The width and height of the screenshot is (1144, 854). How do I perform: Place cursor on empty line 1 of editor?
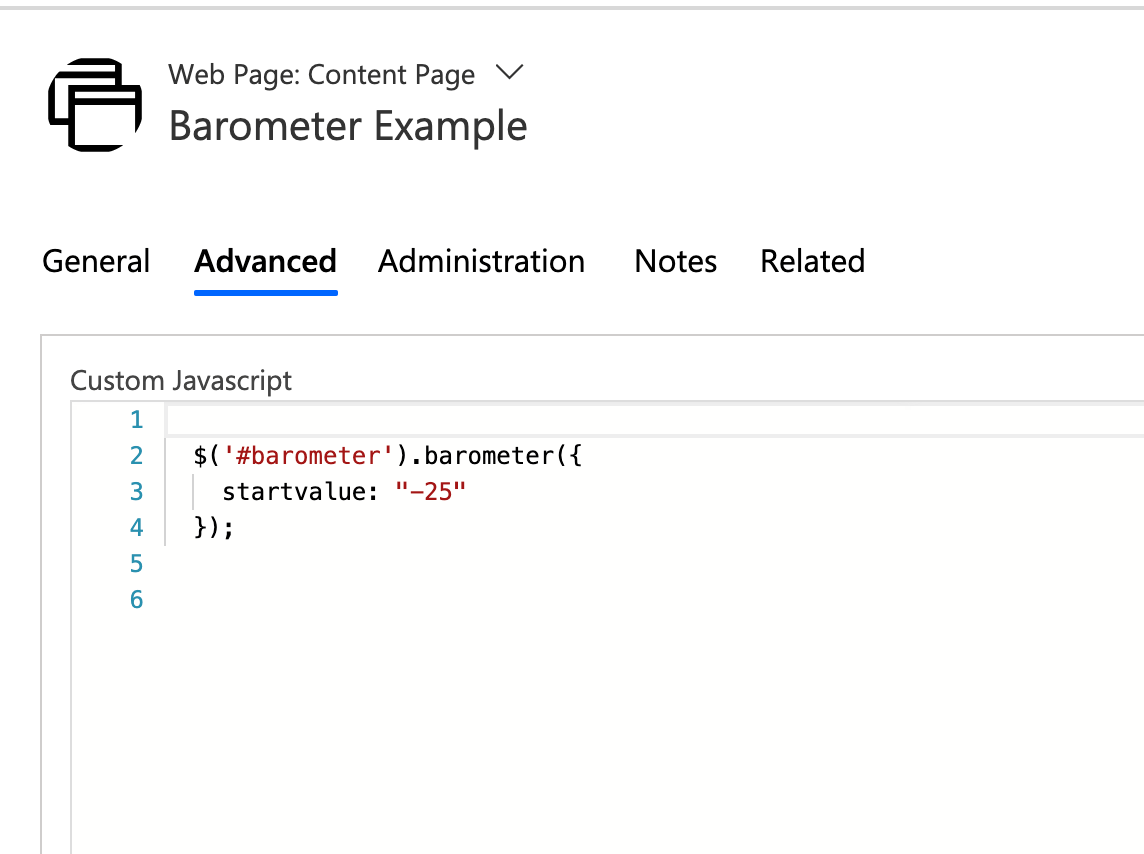pyautogui.click(x=600, y=419)
